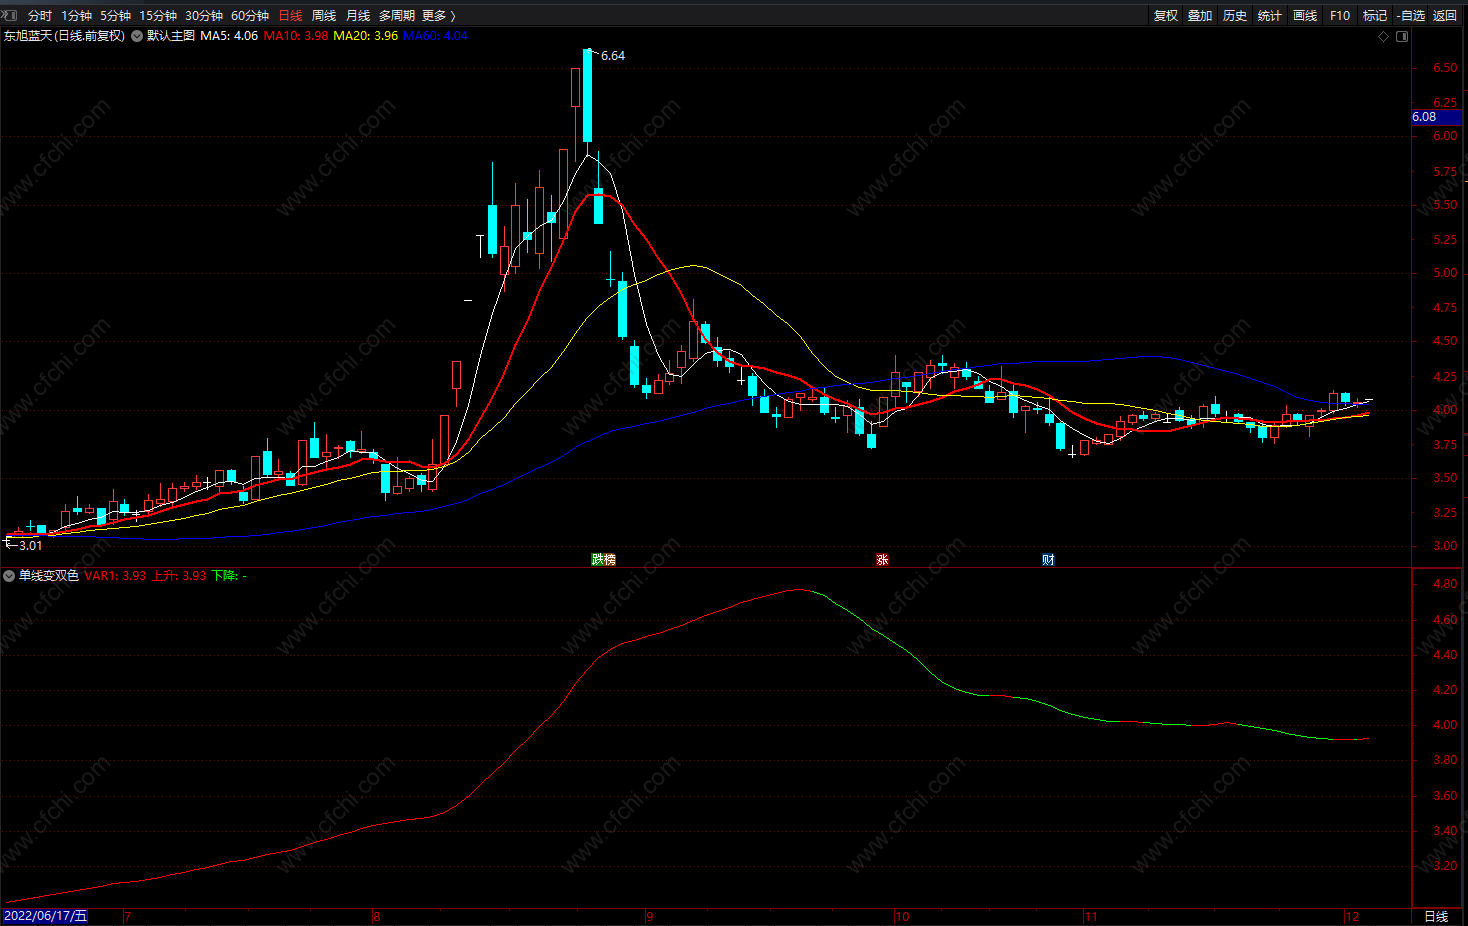Open F10 company info
The height and width of the screenshot is (926, 1468).
[x=1340, y=16]
